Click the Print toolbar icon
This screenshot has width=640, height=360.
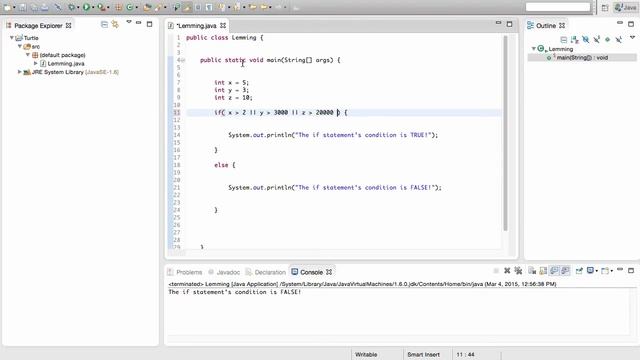[x=44, y=7]
